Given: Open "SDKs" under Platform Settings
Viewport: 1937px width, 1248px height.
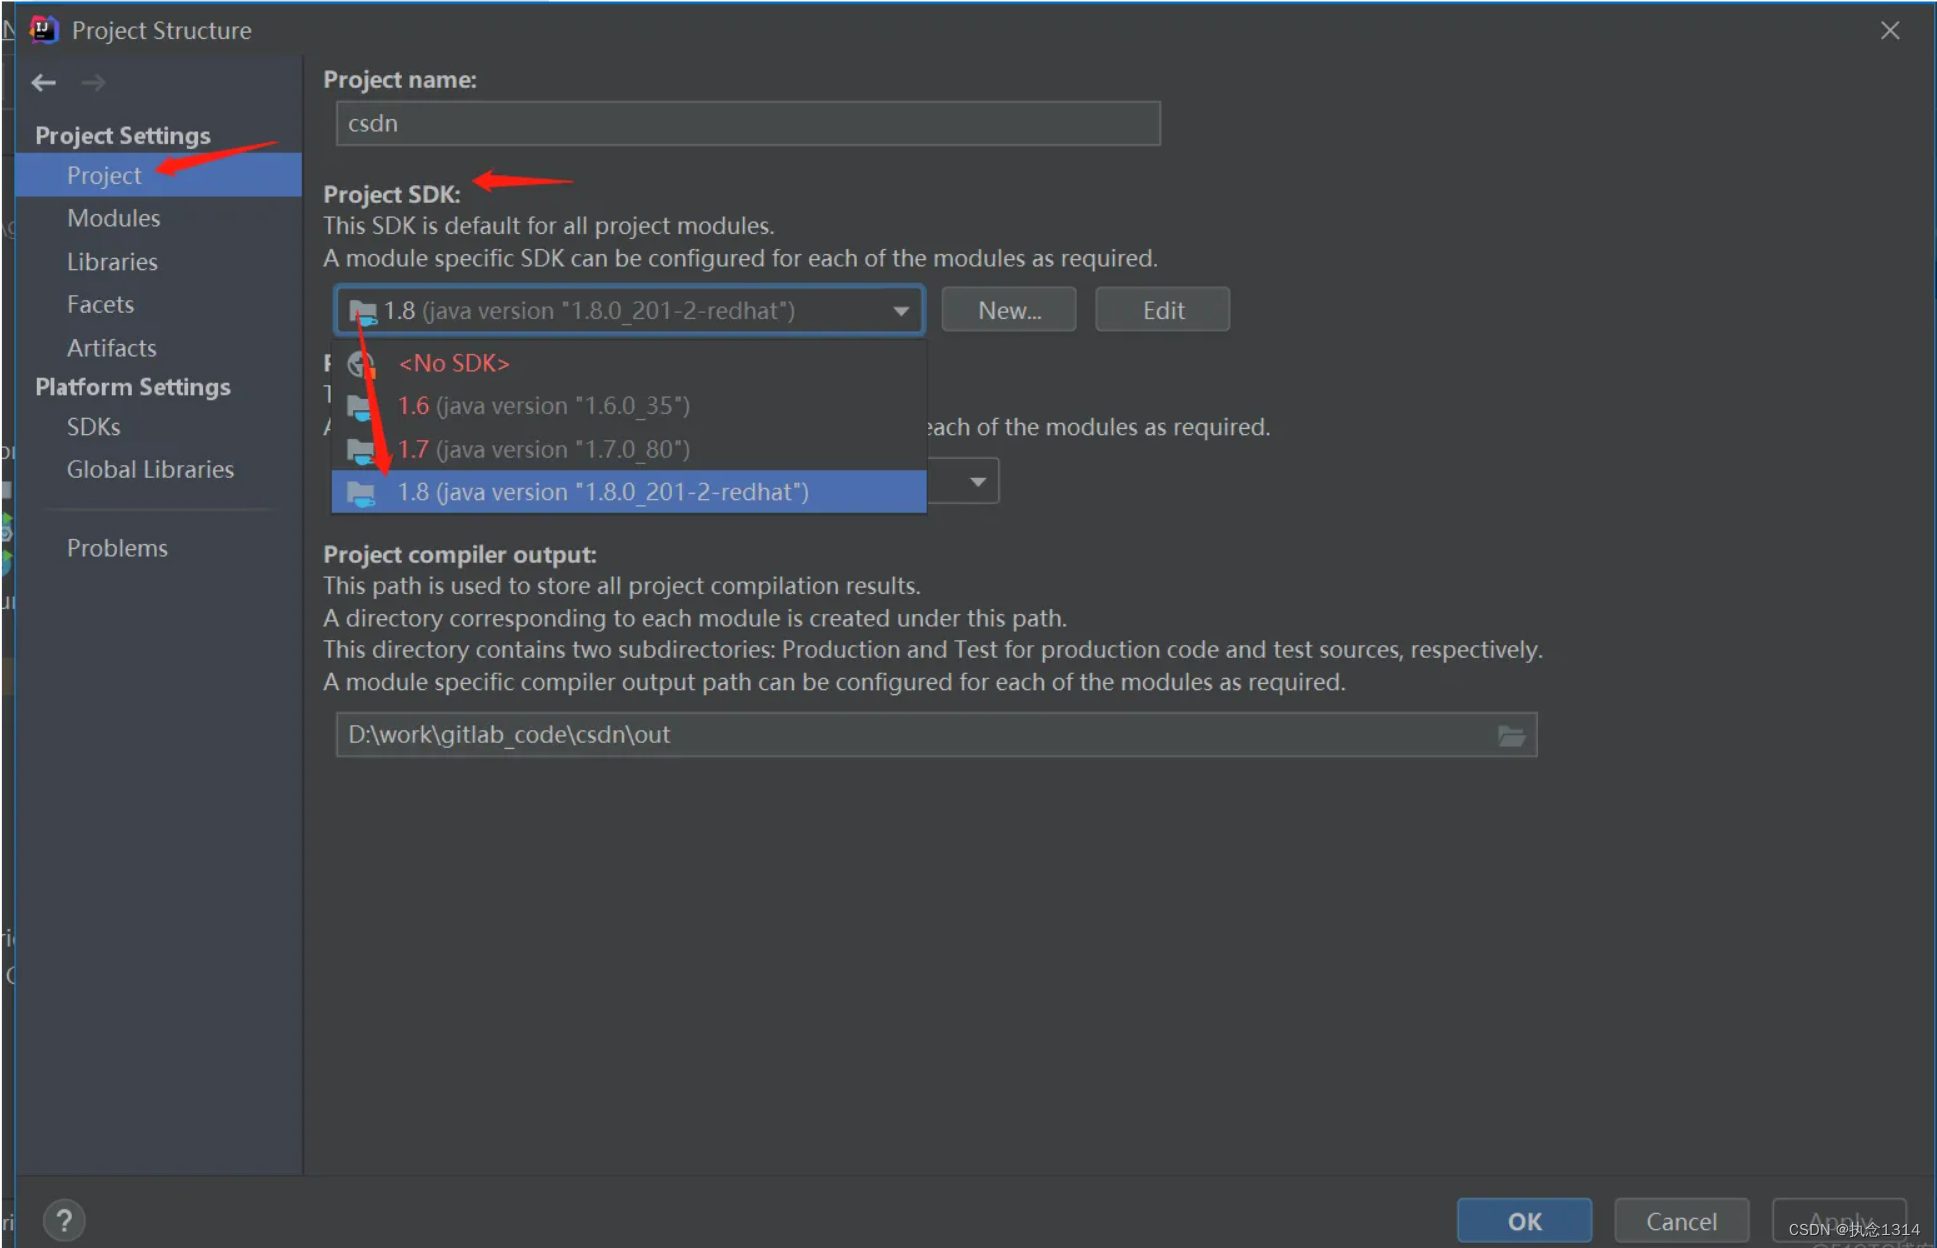Looking at the screenshot, I should point(93,426).
